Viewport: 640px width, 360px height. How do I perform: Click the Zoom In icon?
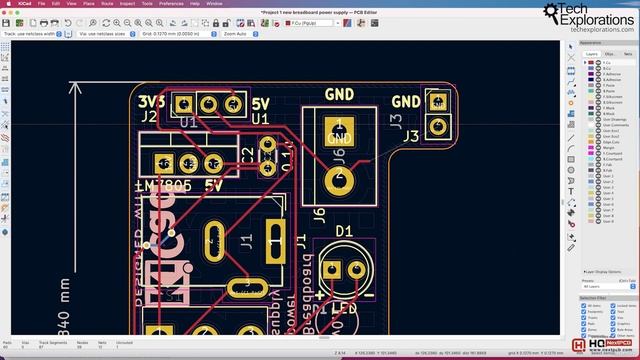117,23
